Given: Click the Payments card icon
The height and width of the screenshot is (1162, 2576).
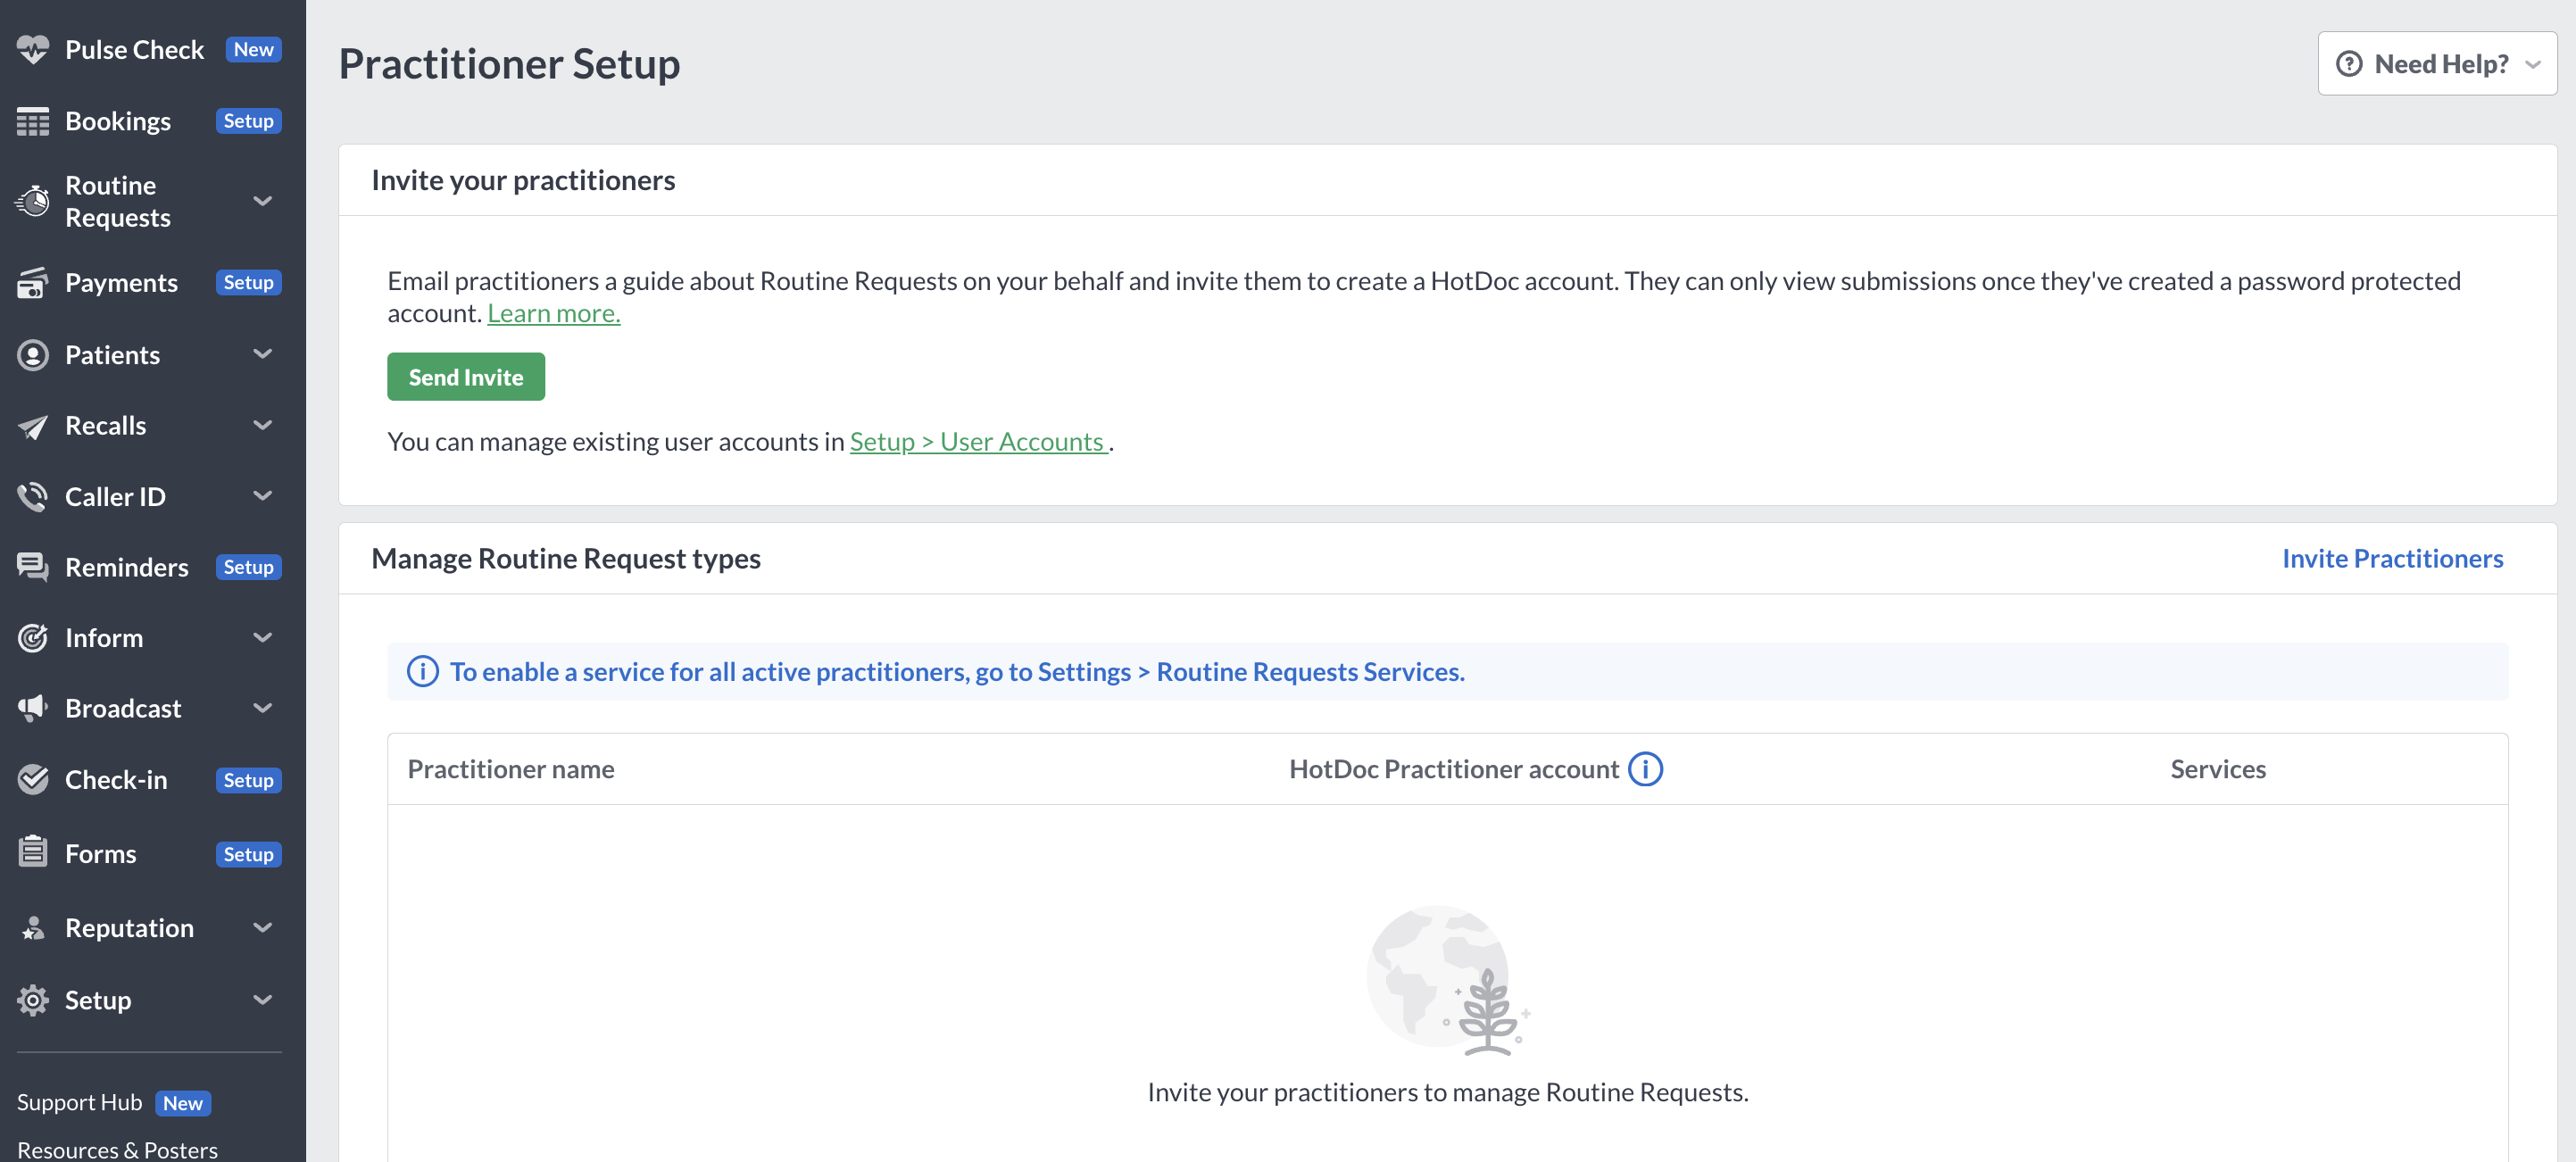Looking at the screenshot, I should [33, 283].
